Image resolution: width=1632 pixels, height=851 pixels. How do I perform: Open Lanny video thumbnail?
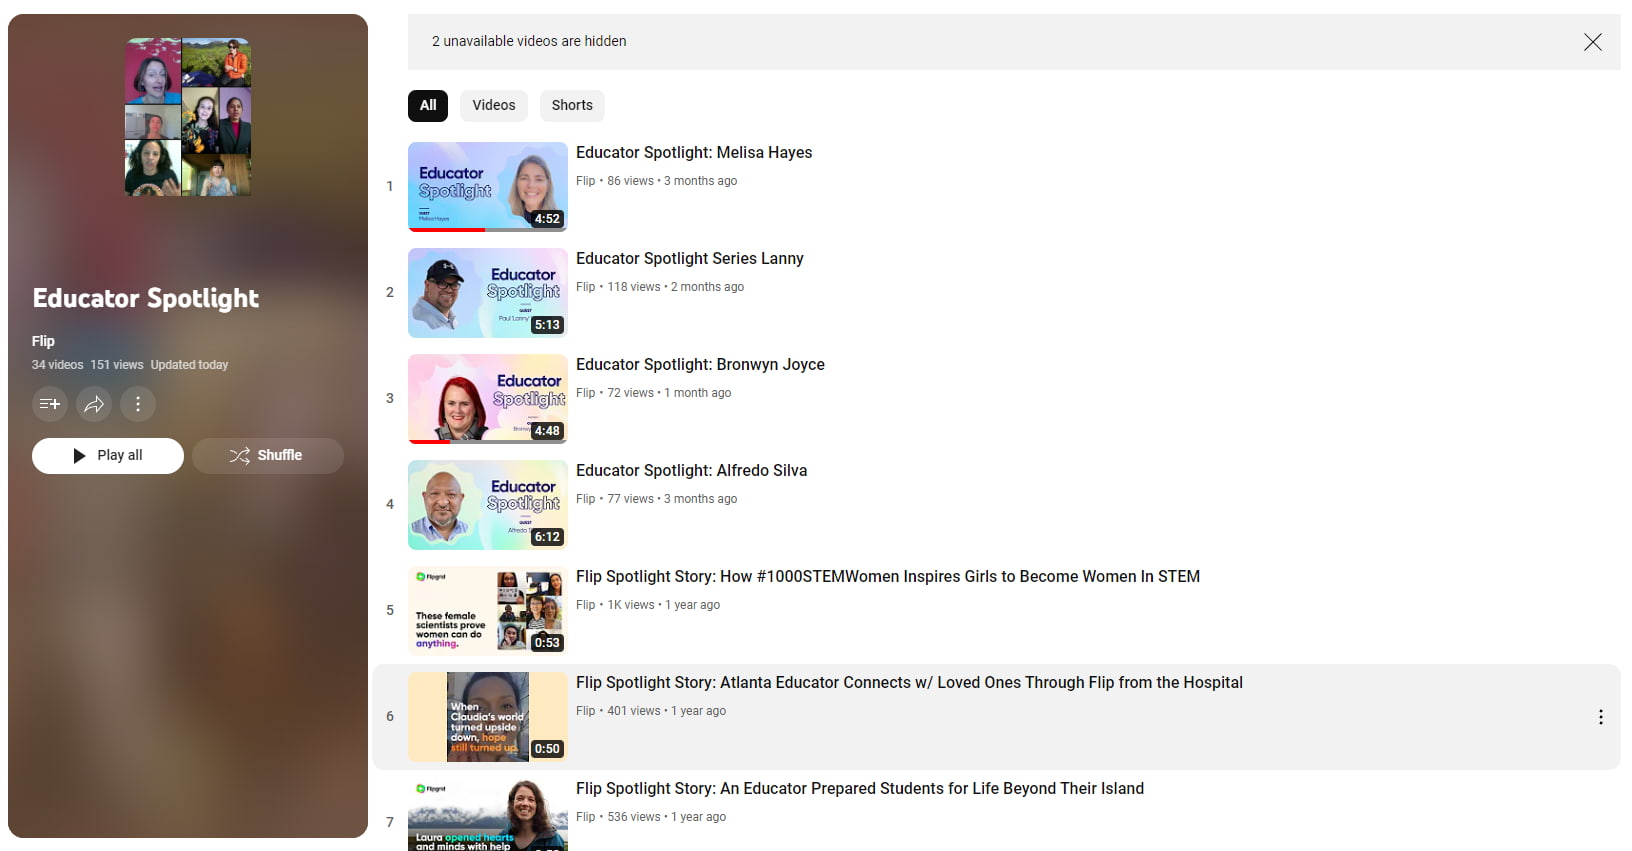click(x=488, y=293)
